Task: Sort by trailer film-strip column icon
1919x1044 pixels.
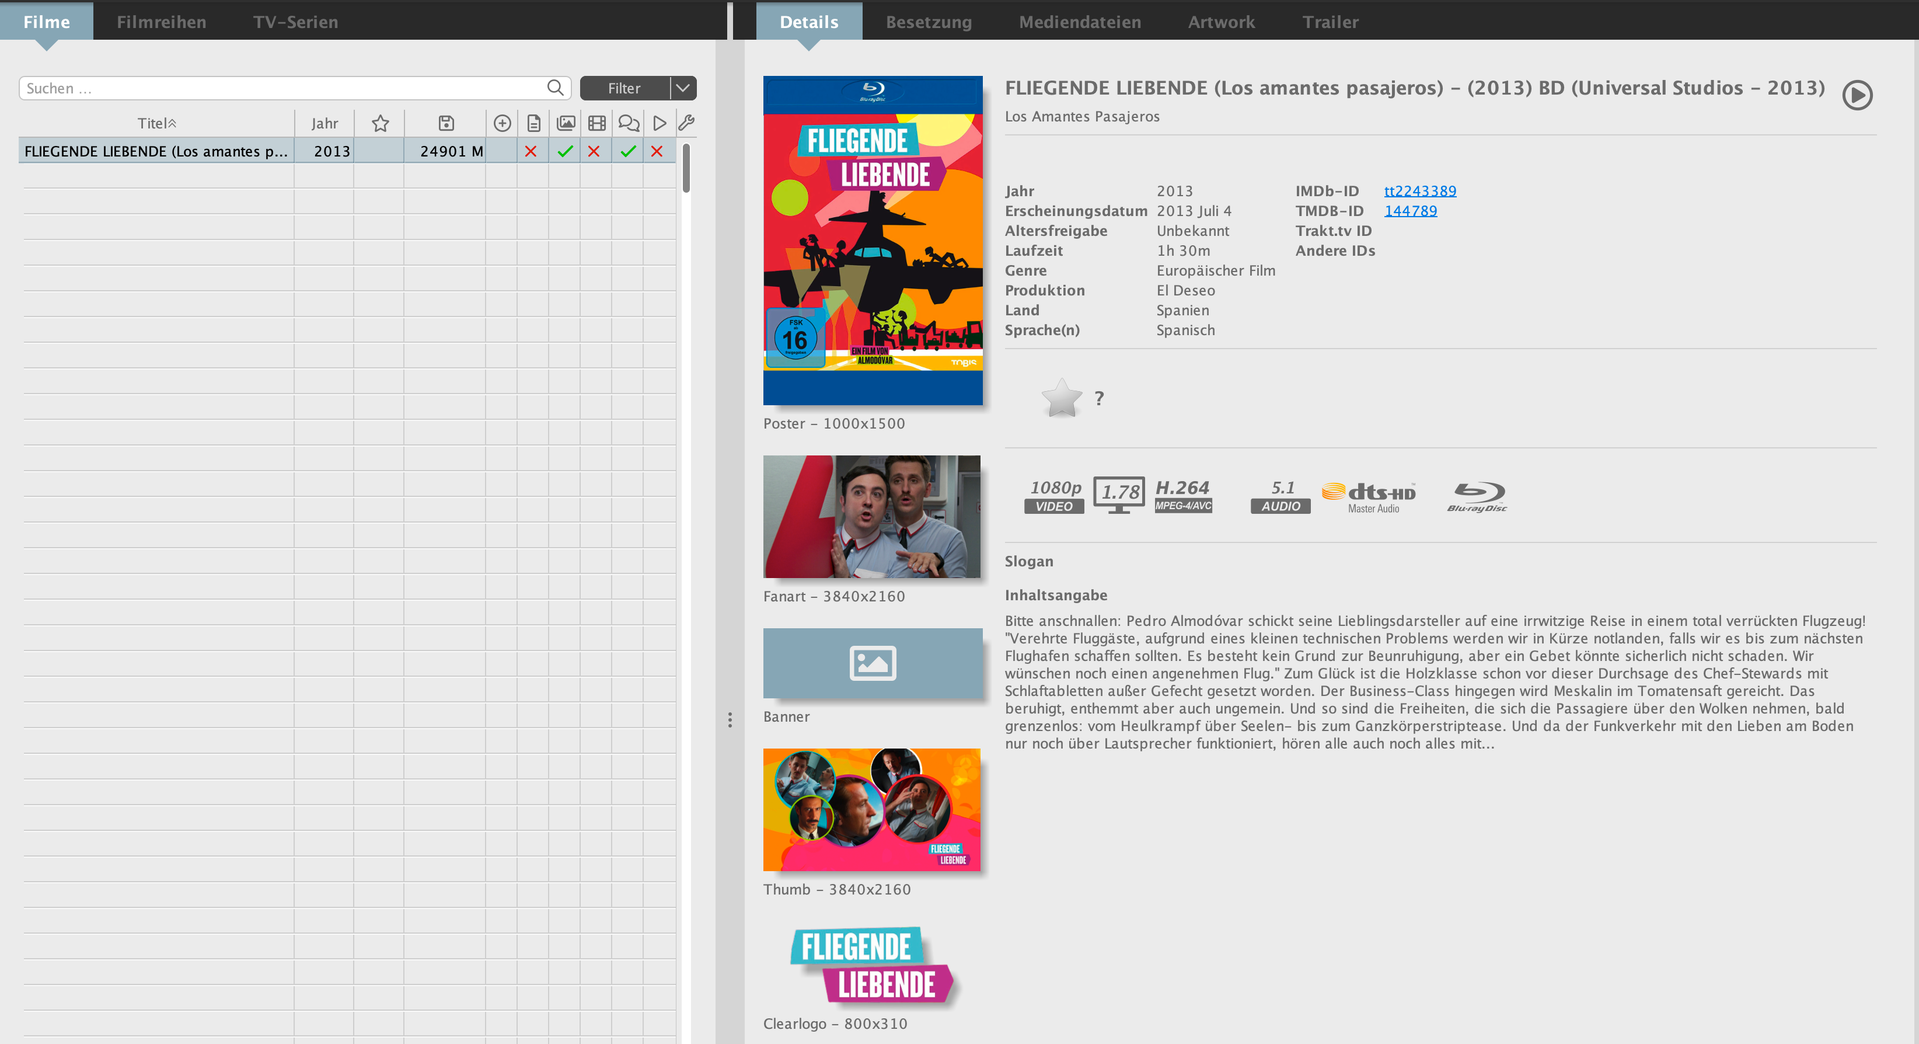Action: coord(597,123)
